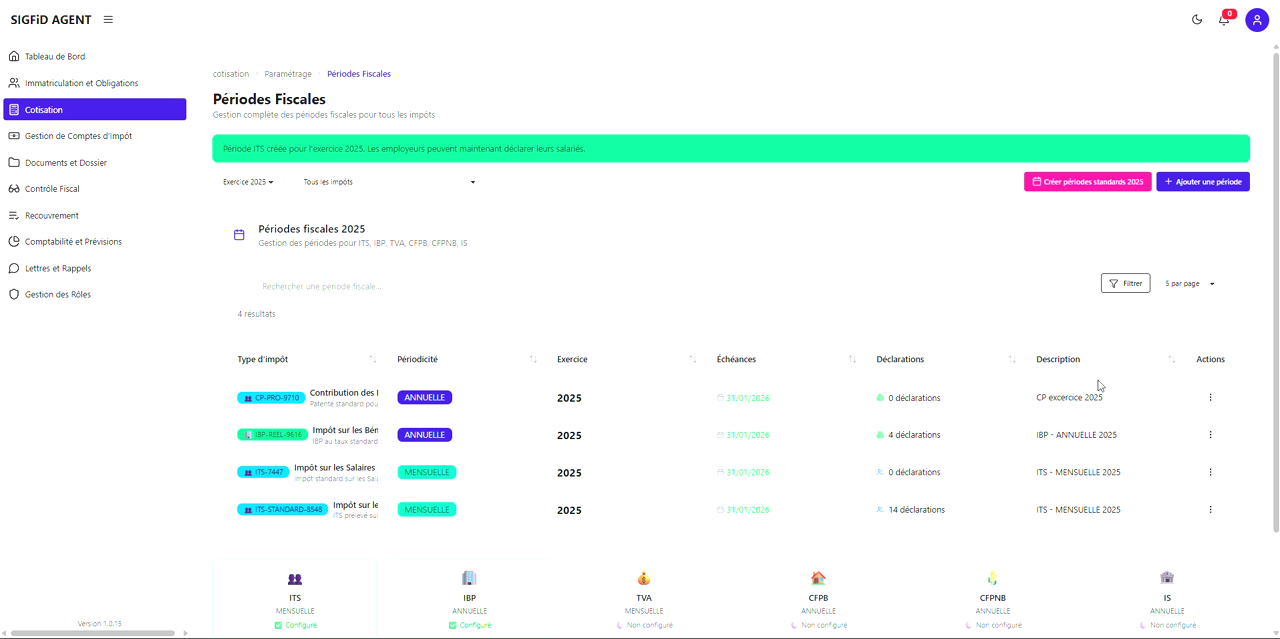Toggle dark mode moon icon
This screenshot has height=639, width=1280.
click(1197, 20)
